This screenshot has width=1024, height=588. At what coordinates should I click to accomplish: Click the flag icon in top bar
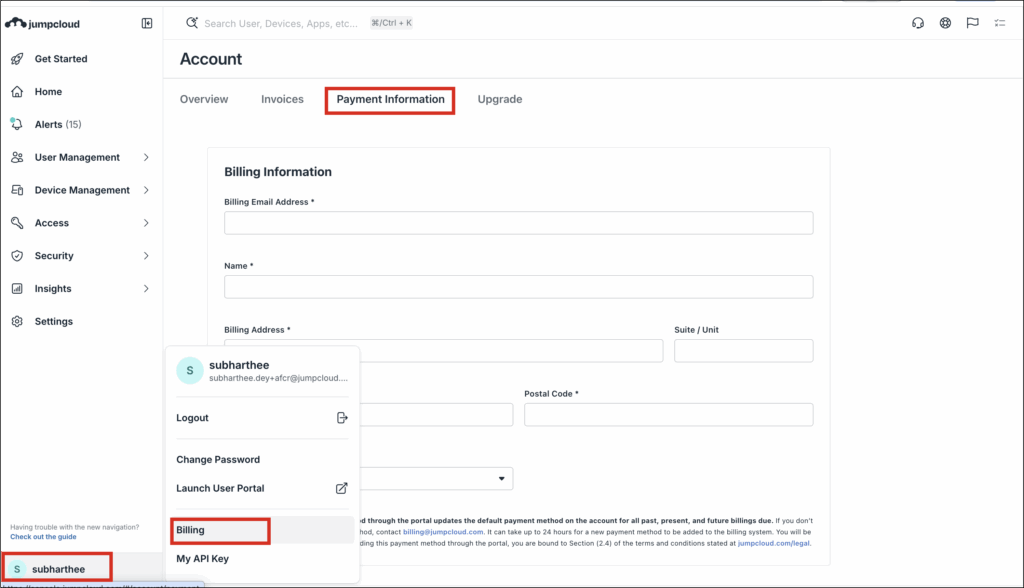click(972, 24)
